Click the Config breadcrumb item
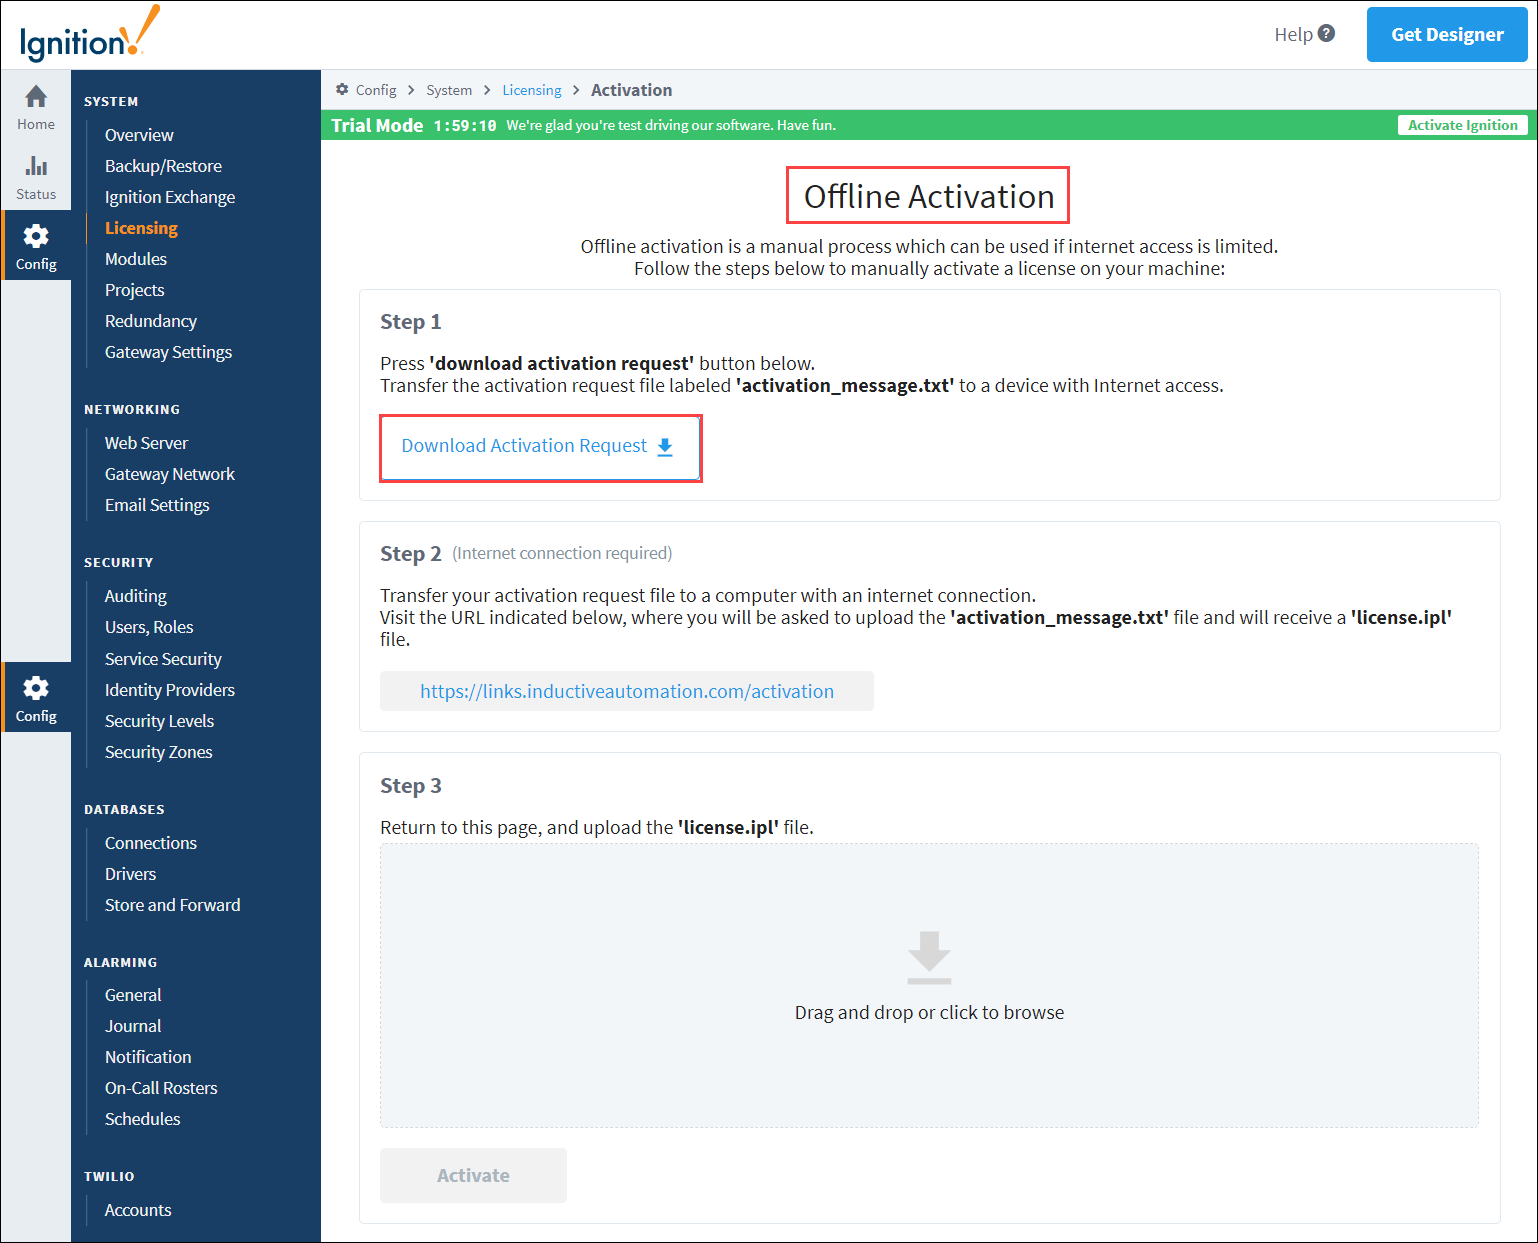 coord(376,90)
